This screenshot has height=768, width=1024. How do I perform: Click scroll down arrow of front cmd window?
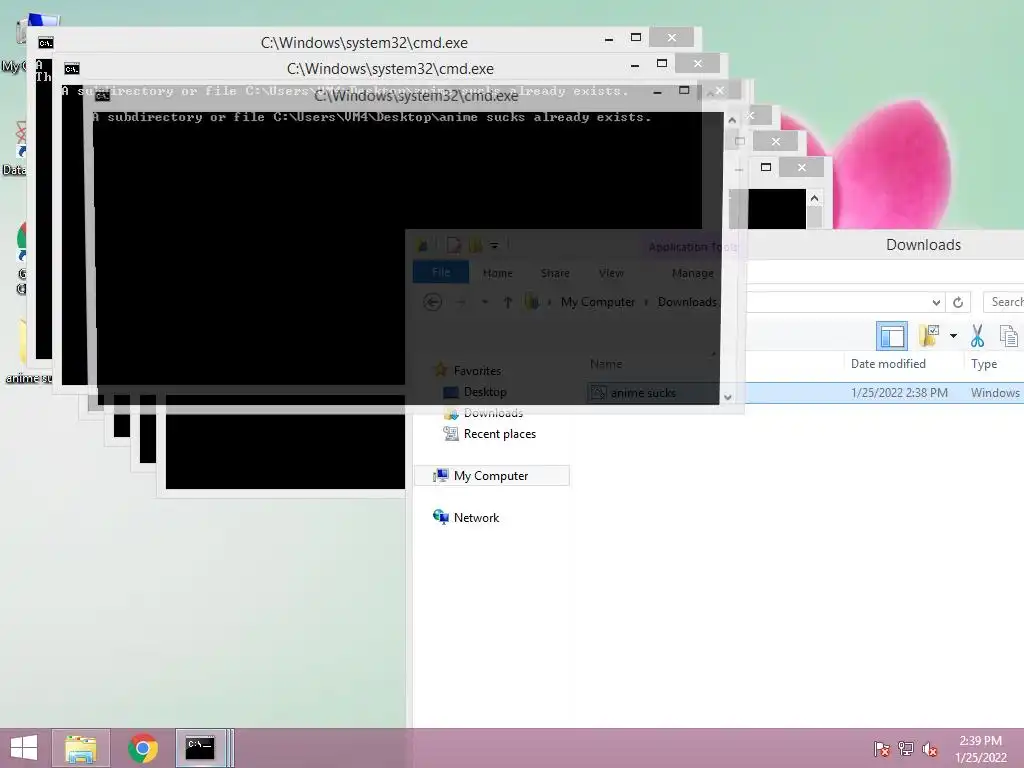[728, 397]
